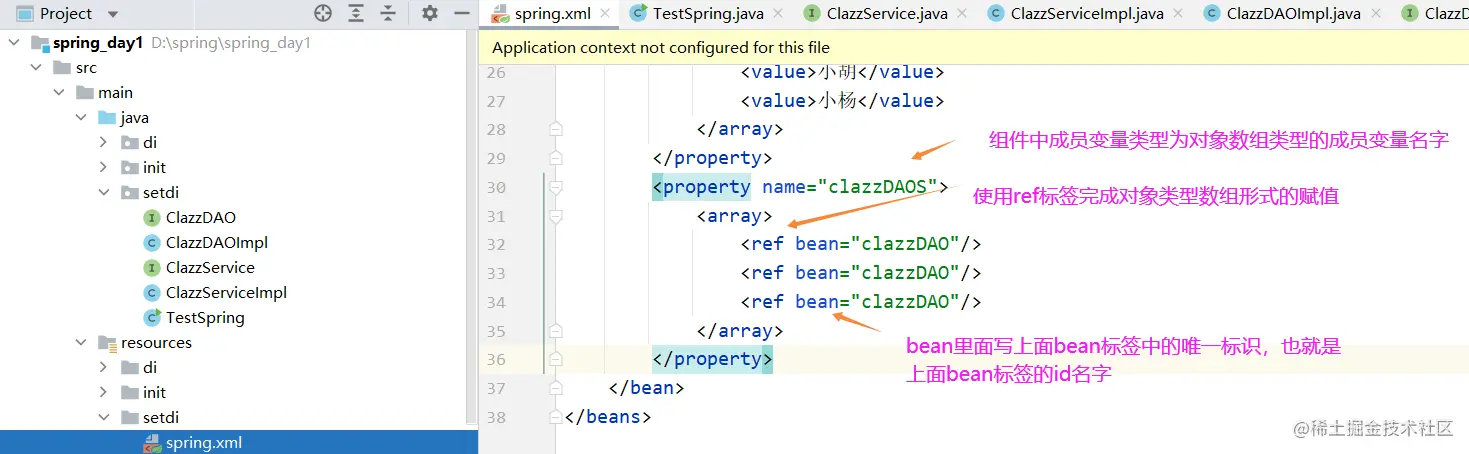Expand the di package under java

pos(103,143)
